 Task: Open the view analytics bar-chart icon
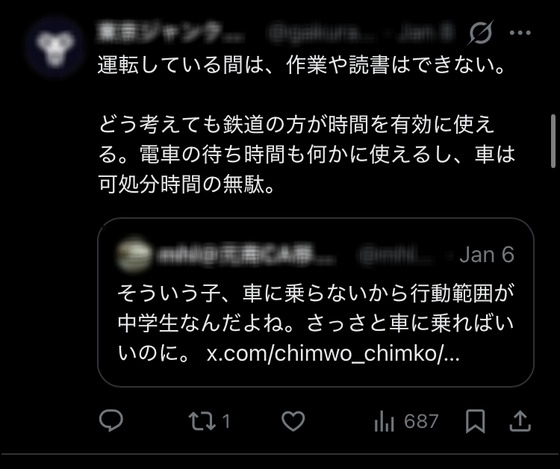[384, 421]
